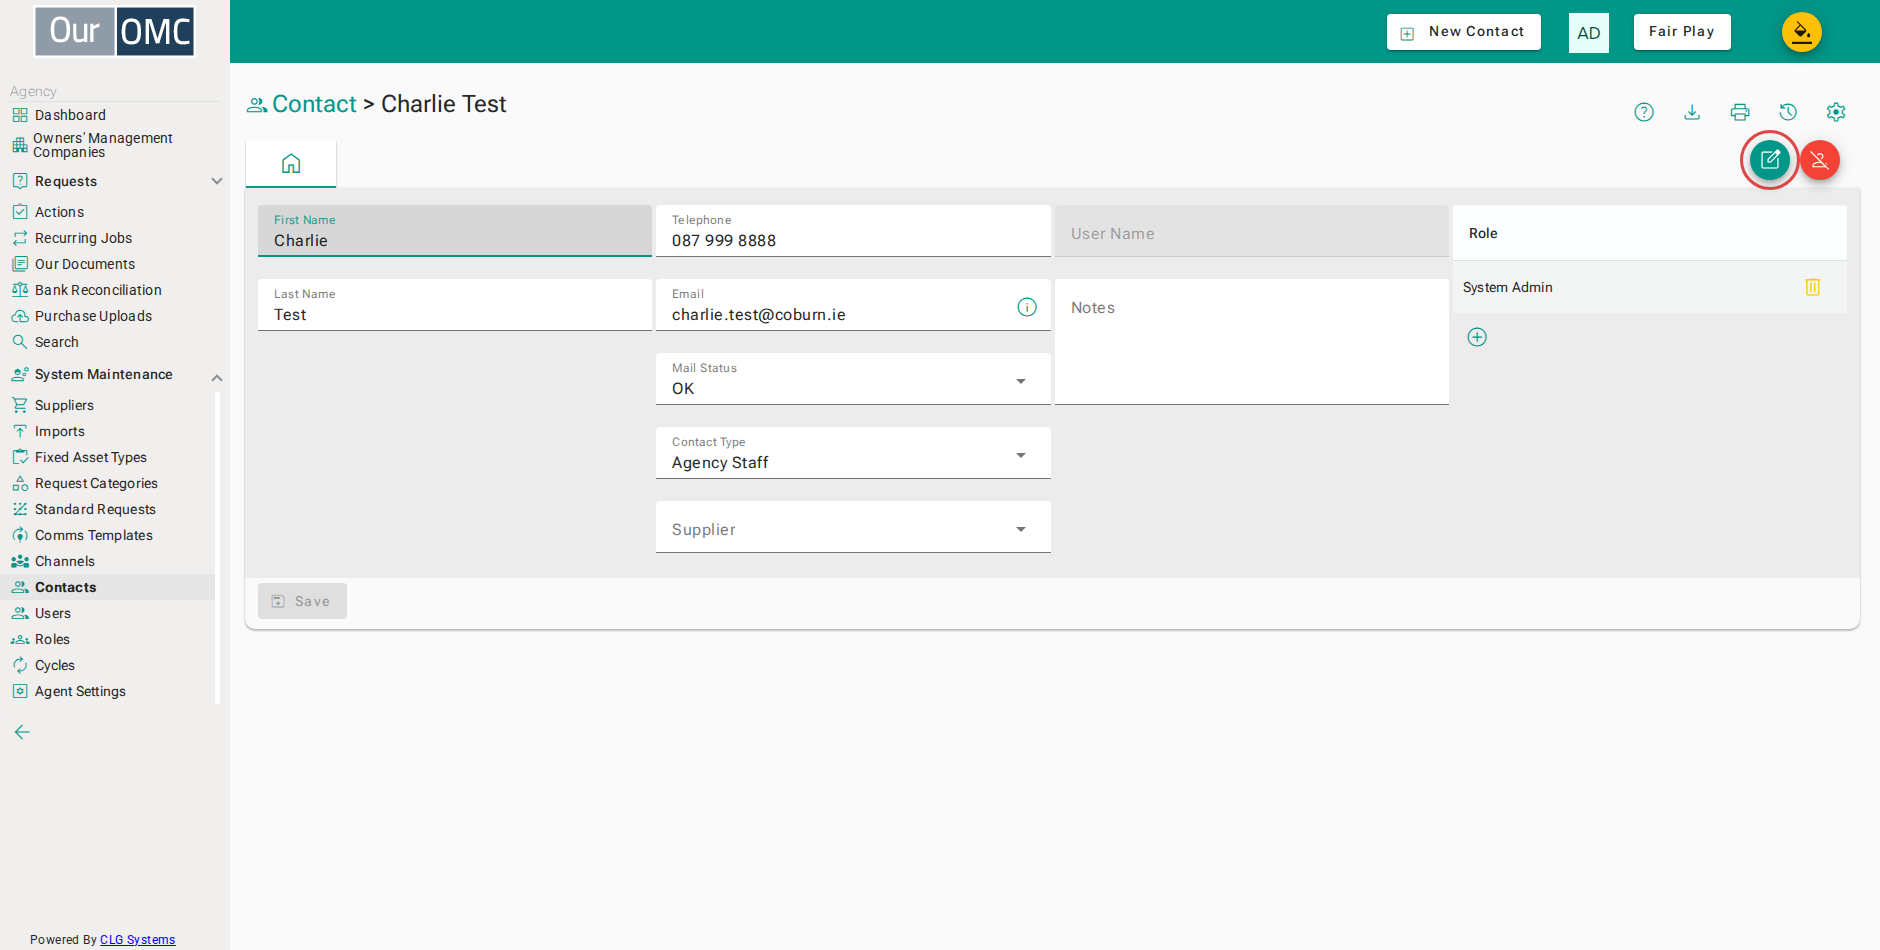Click the contact breadcrumb person icon
1880x950 pixels.
pos(257,105)
